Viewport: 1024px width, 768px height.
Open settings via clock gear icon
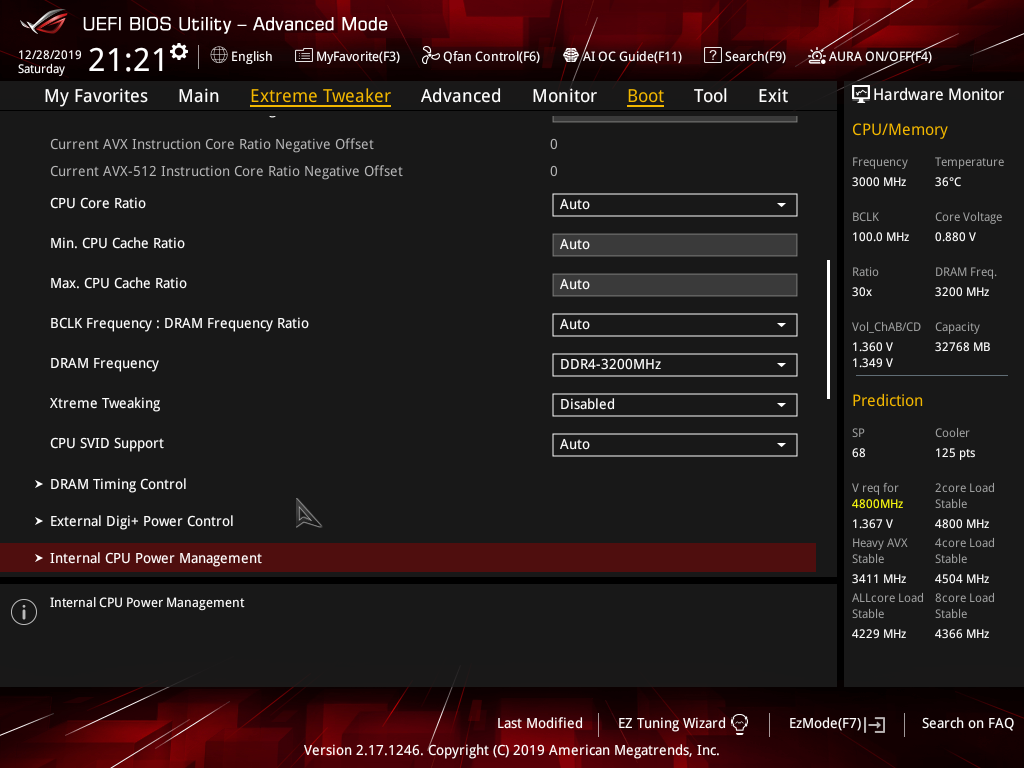click(179, 52)
